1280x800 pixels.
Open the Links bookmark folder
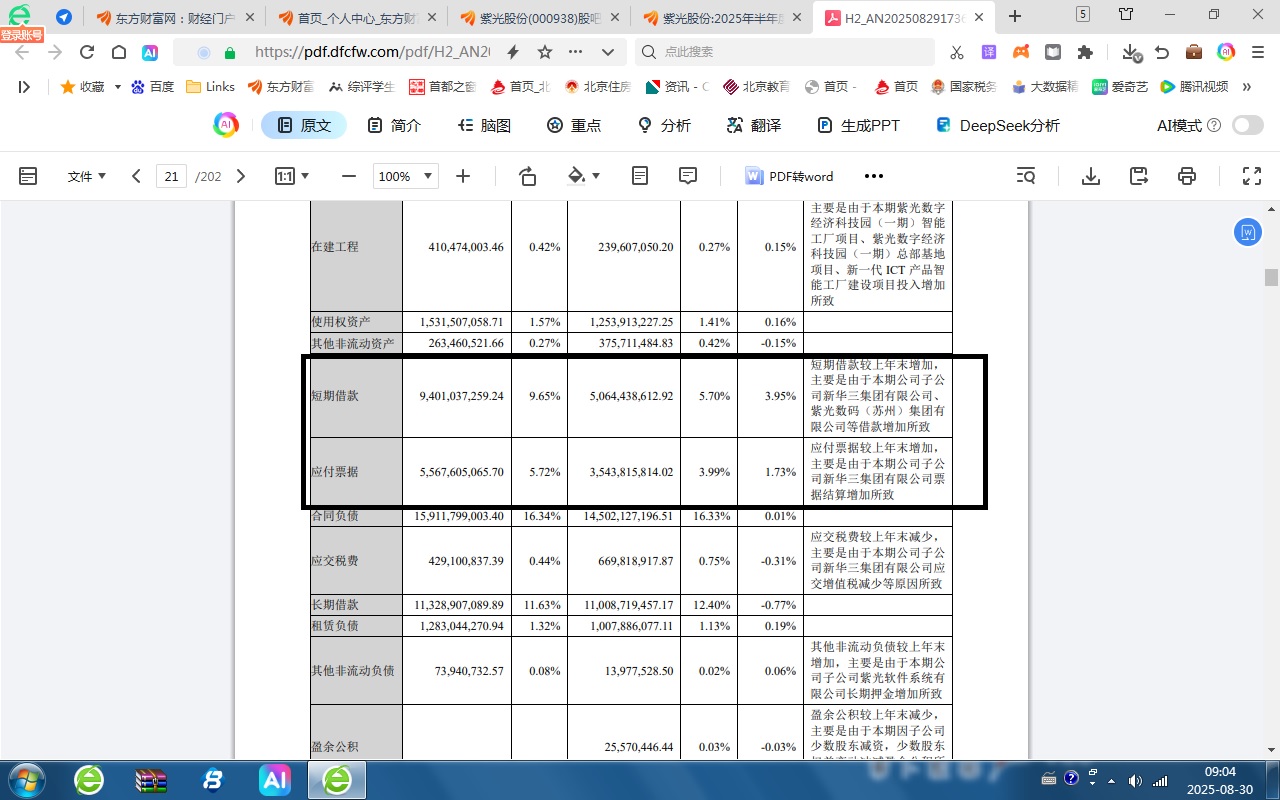pos(210,87)
